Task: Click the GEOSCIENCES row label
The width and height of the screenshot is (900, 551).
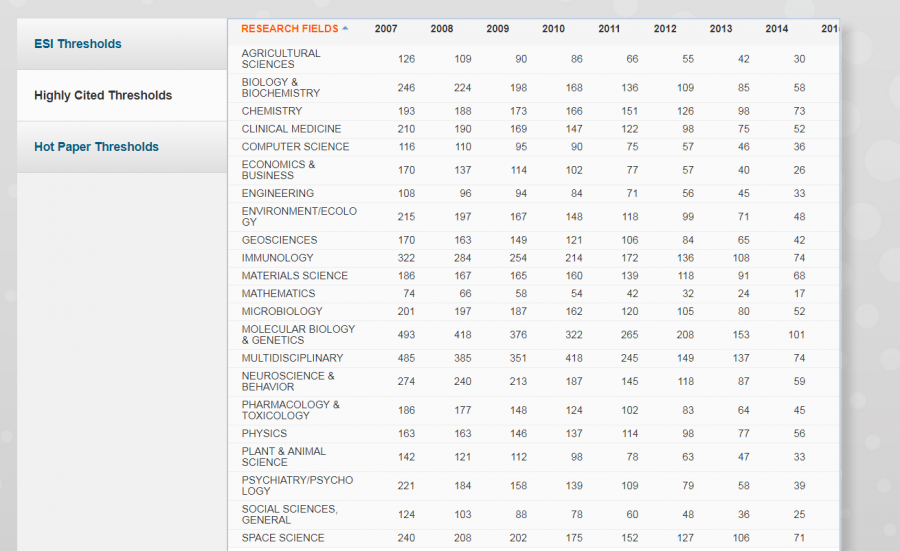Action: coord(279,240)
